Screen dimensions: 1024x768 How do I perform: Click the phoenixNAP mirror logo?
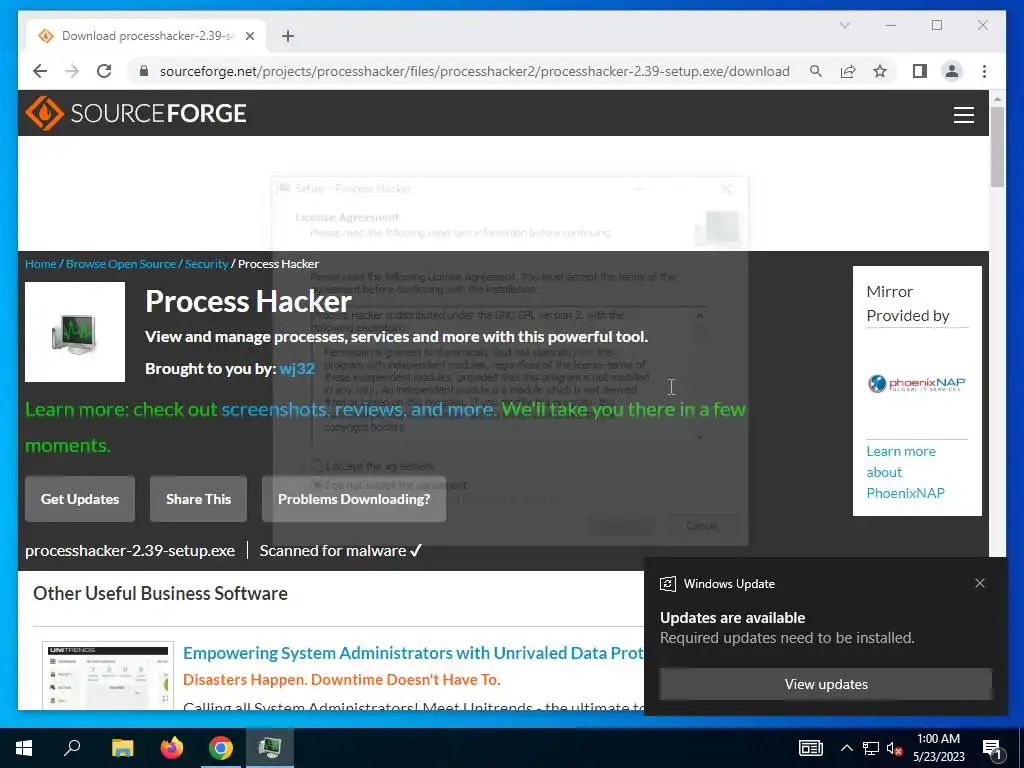[x=917, y=383]
